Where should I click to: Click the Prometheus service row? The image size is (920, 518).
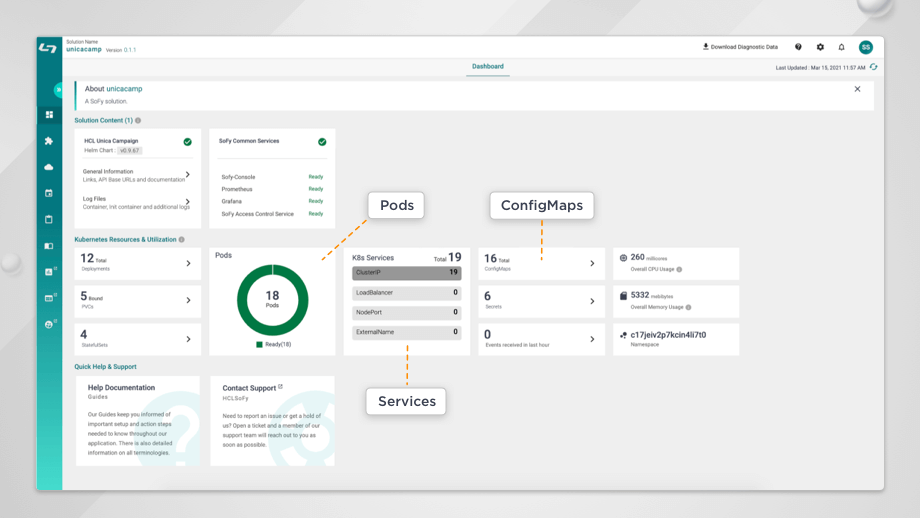pos(272,189)
